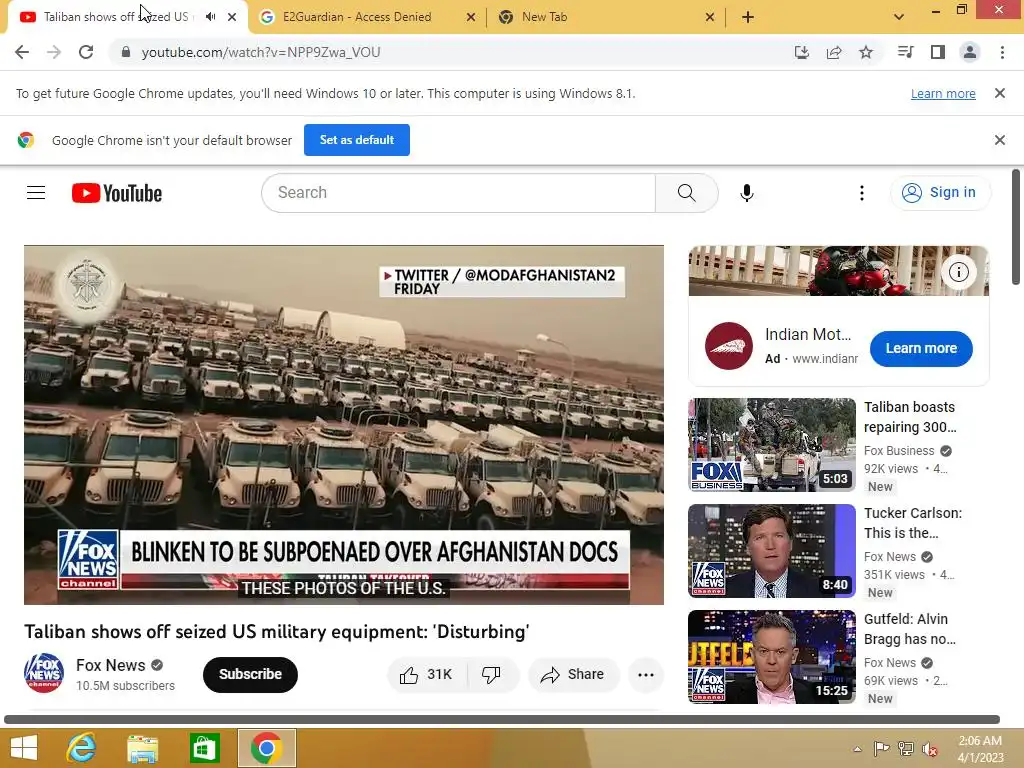This screenshot has height=768, width=1024.
Task: Open the tab search dropdown arrow
Action: pyautogui.click(x=899, y=17)
